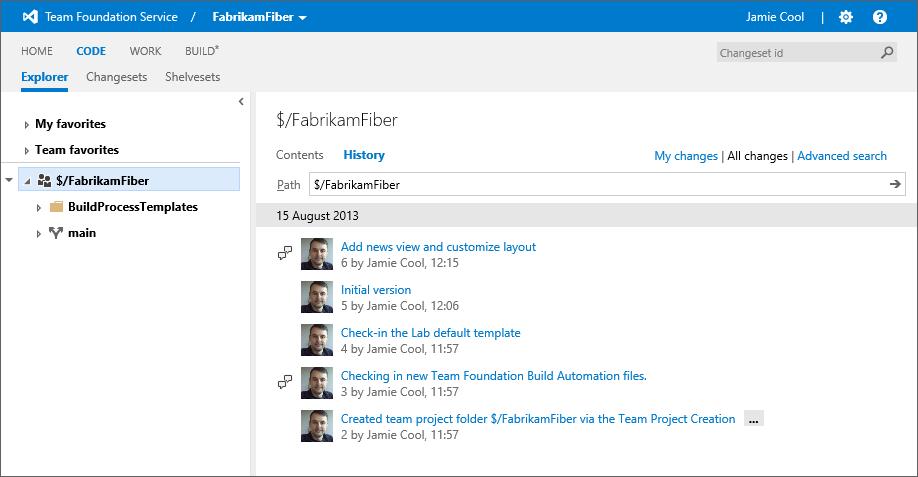918x477 pixels.
Task: Click avatar for Created team project folder changeset
Action: pos(317,426)
